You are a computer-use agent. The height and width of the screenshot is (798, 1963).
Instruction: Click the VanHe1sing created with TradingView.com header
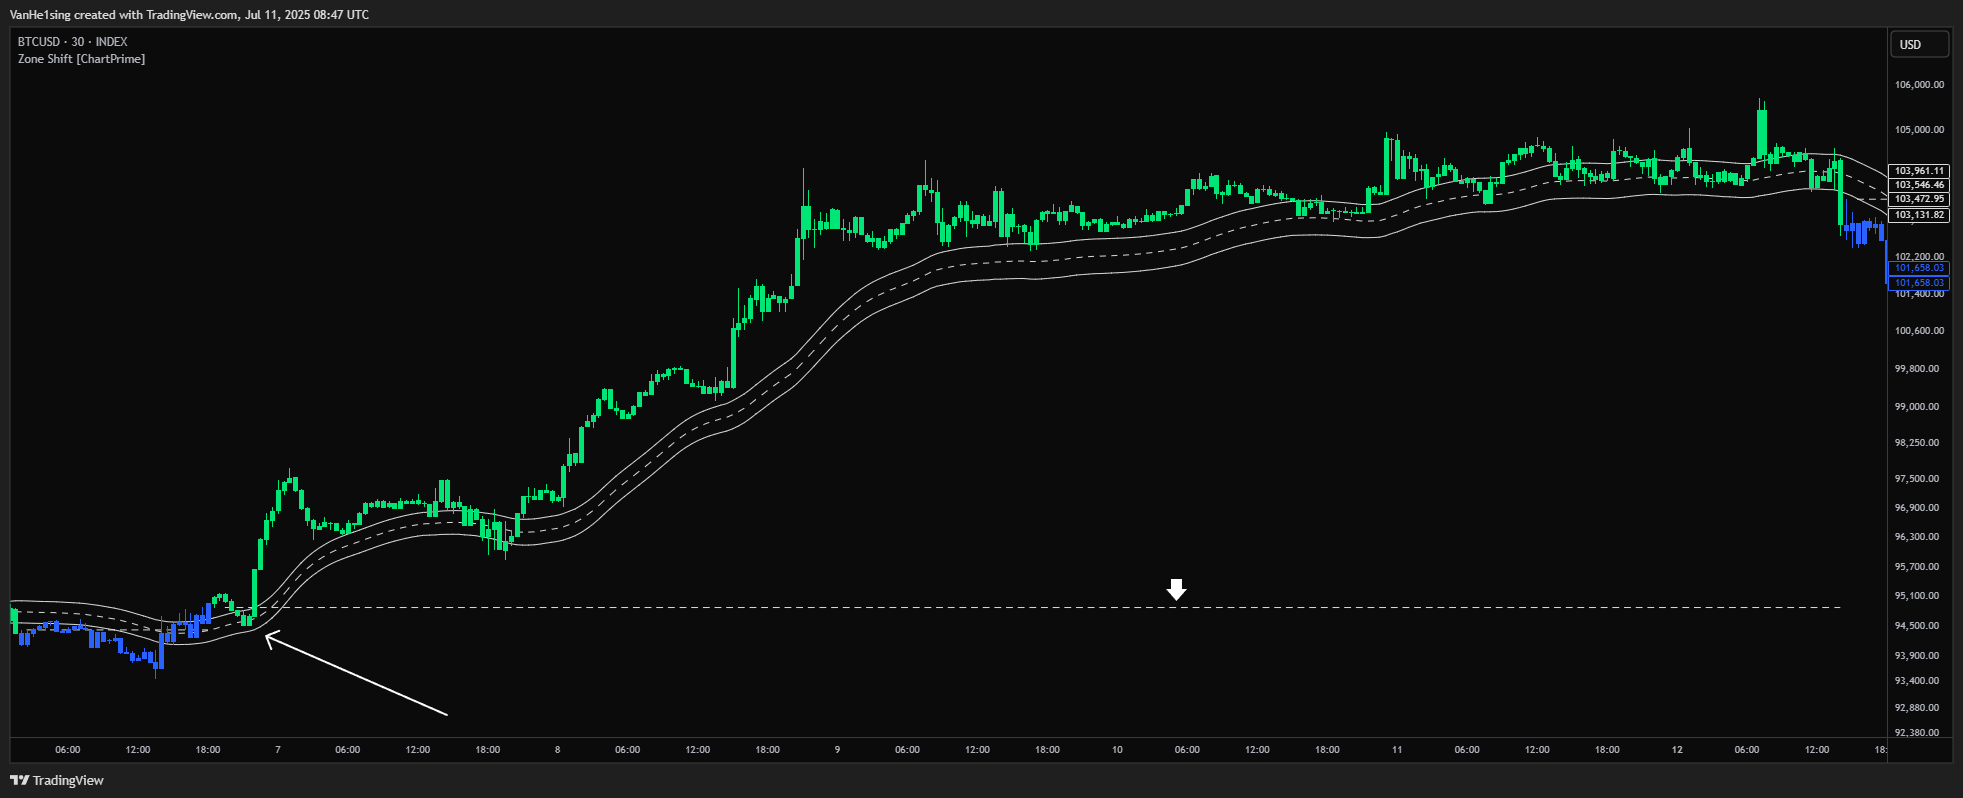[189, 15]
